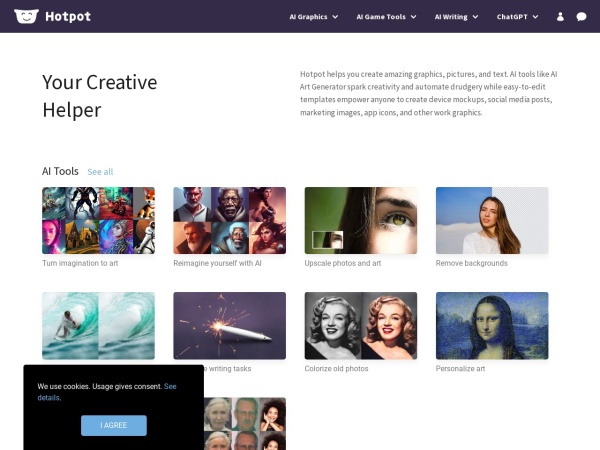Open the user account icon
The width and height of the screenshot is (600, 450).
(x=560, y=16)
